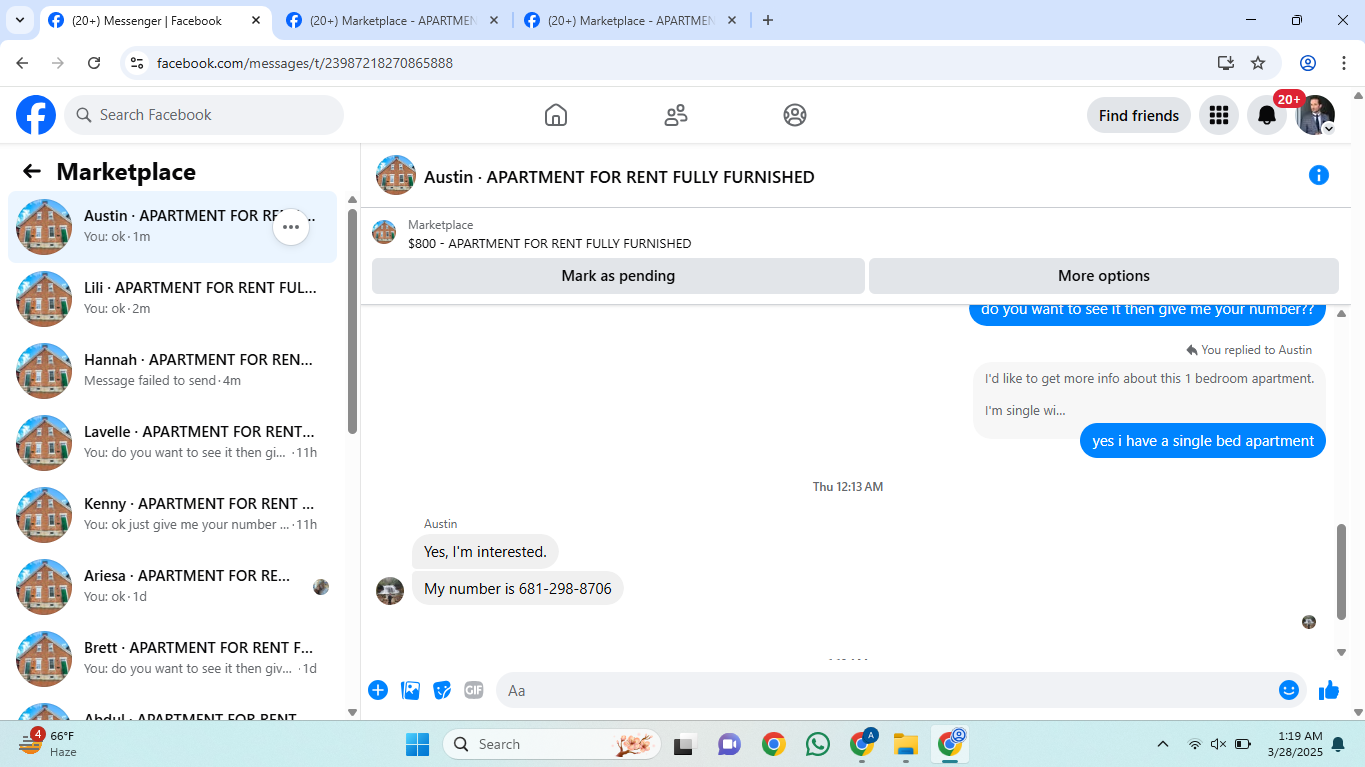Image resolution: width=1365 pixels, height=767 pixels.
Task: Click the "You replied to Austin" label
Action: (1249, 350)
